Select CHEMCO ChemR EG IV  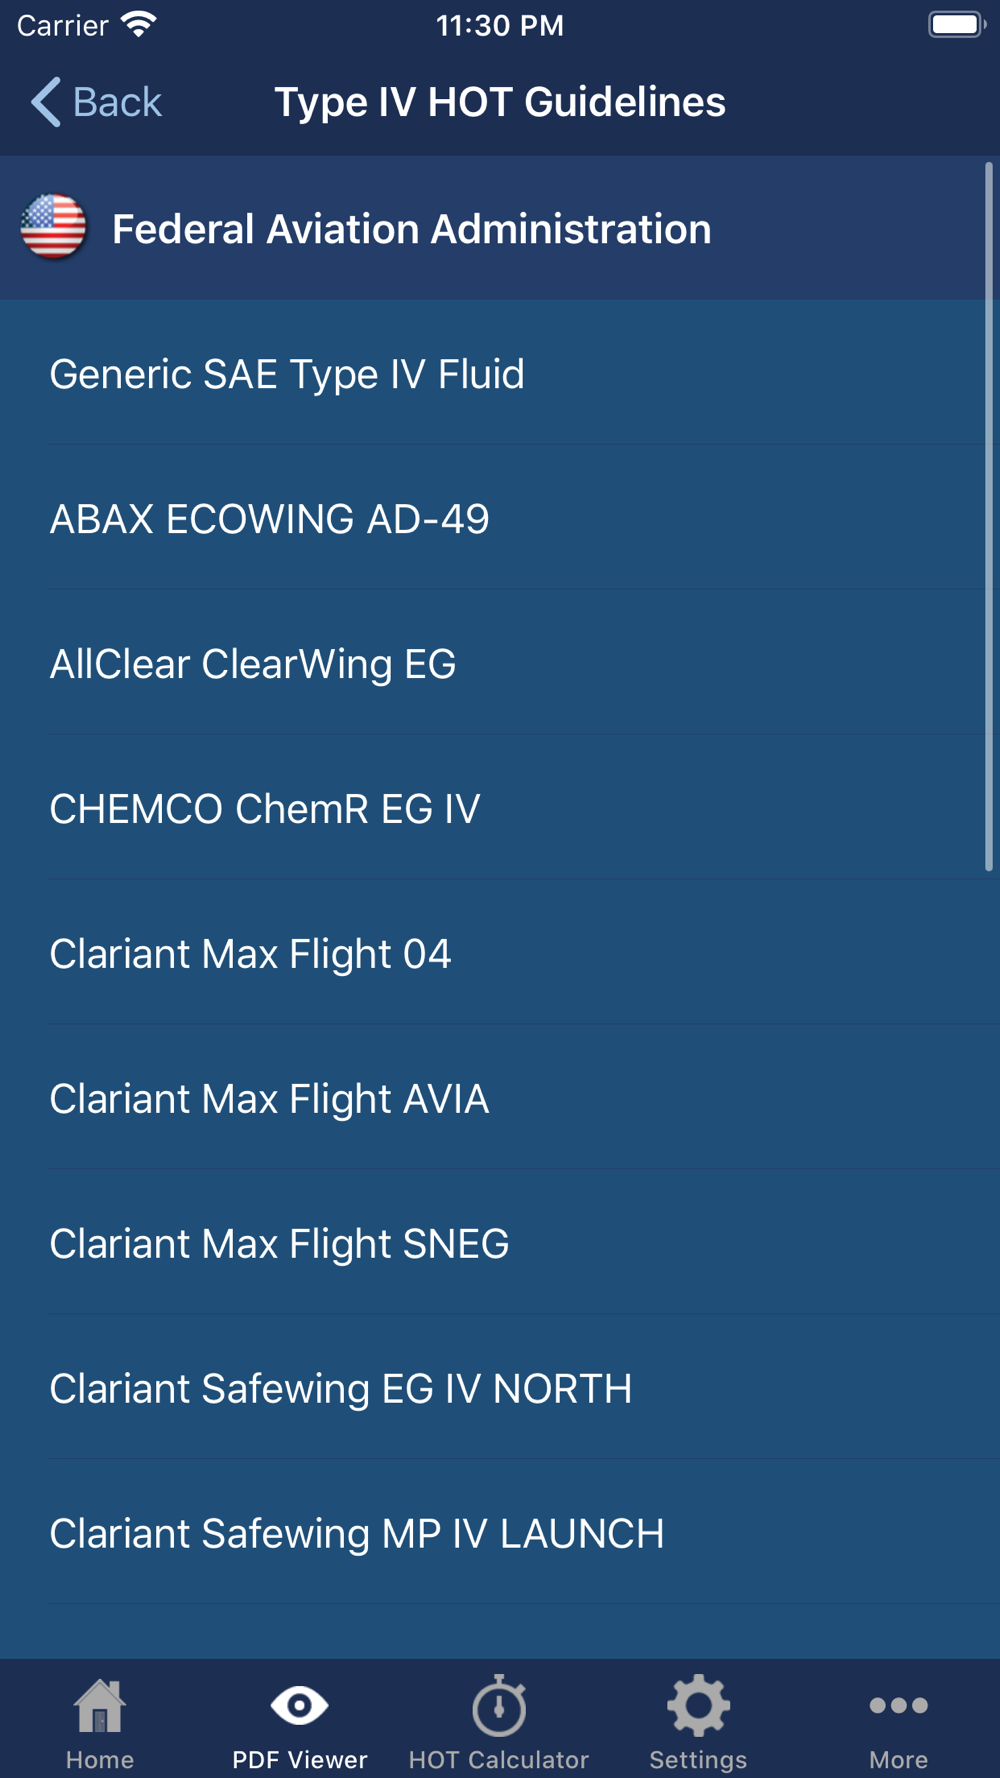265,809
